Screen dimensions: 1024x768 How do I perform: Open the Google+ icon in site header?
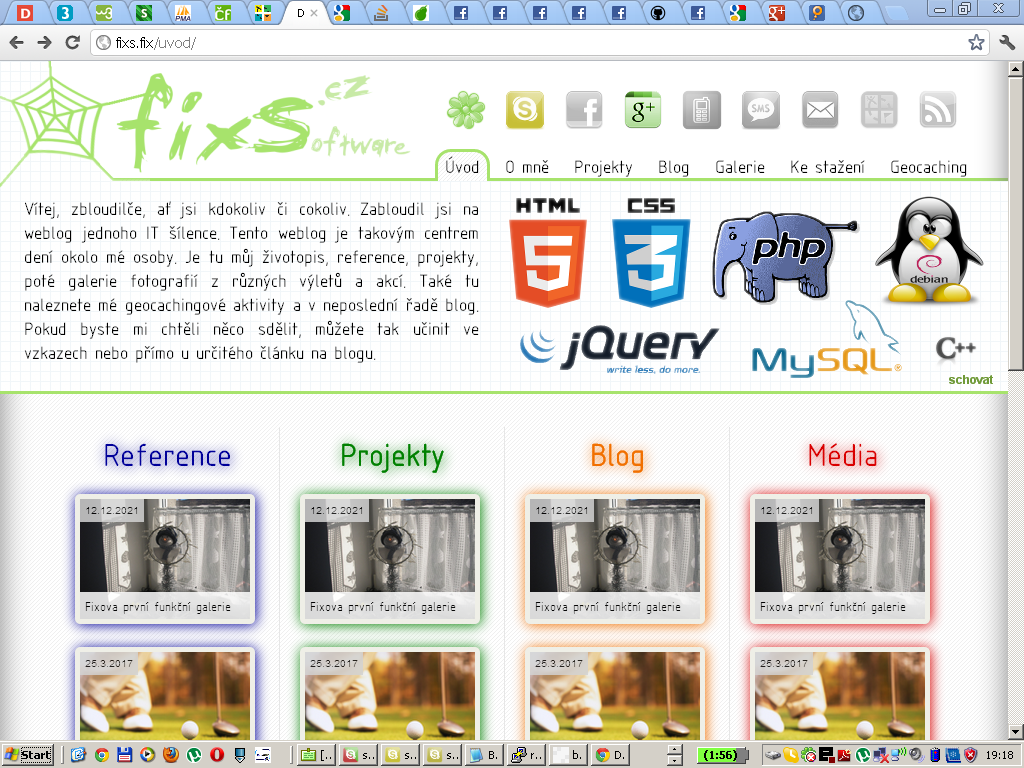point(643,109)
